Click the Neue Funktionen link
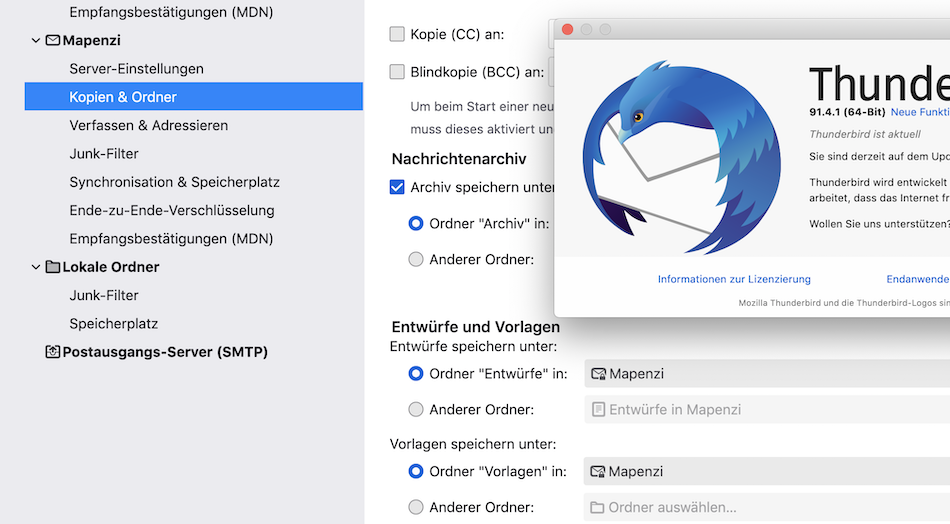Image resolution: width=950 pixels, height=524 pixels. point(919,113)
